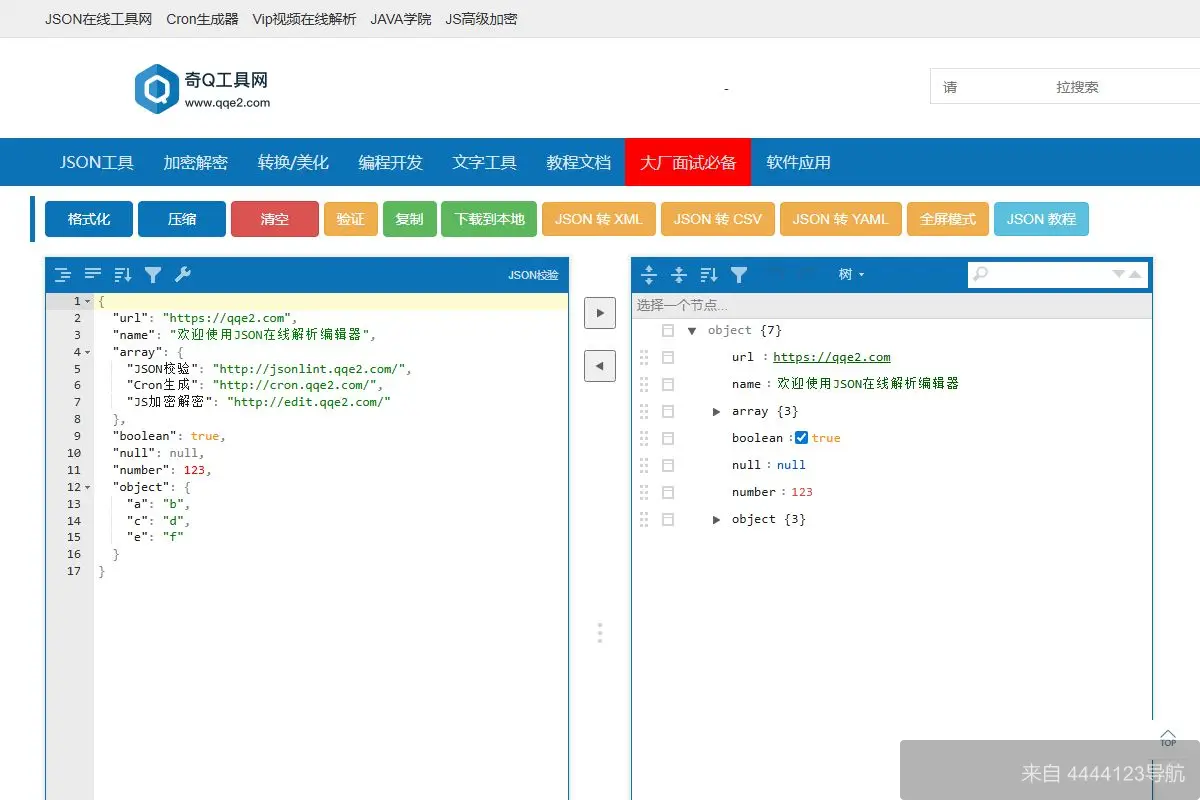Click action menu square of url row
Image resolution: width=1200 pixels, height=800 pixels.
pos(668,357)
